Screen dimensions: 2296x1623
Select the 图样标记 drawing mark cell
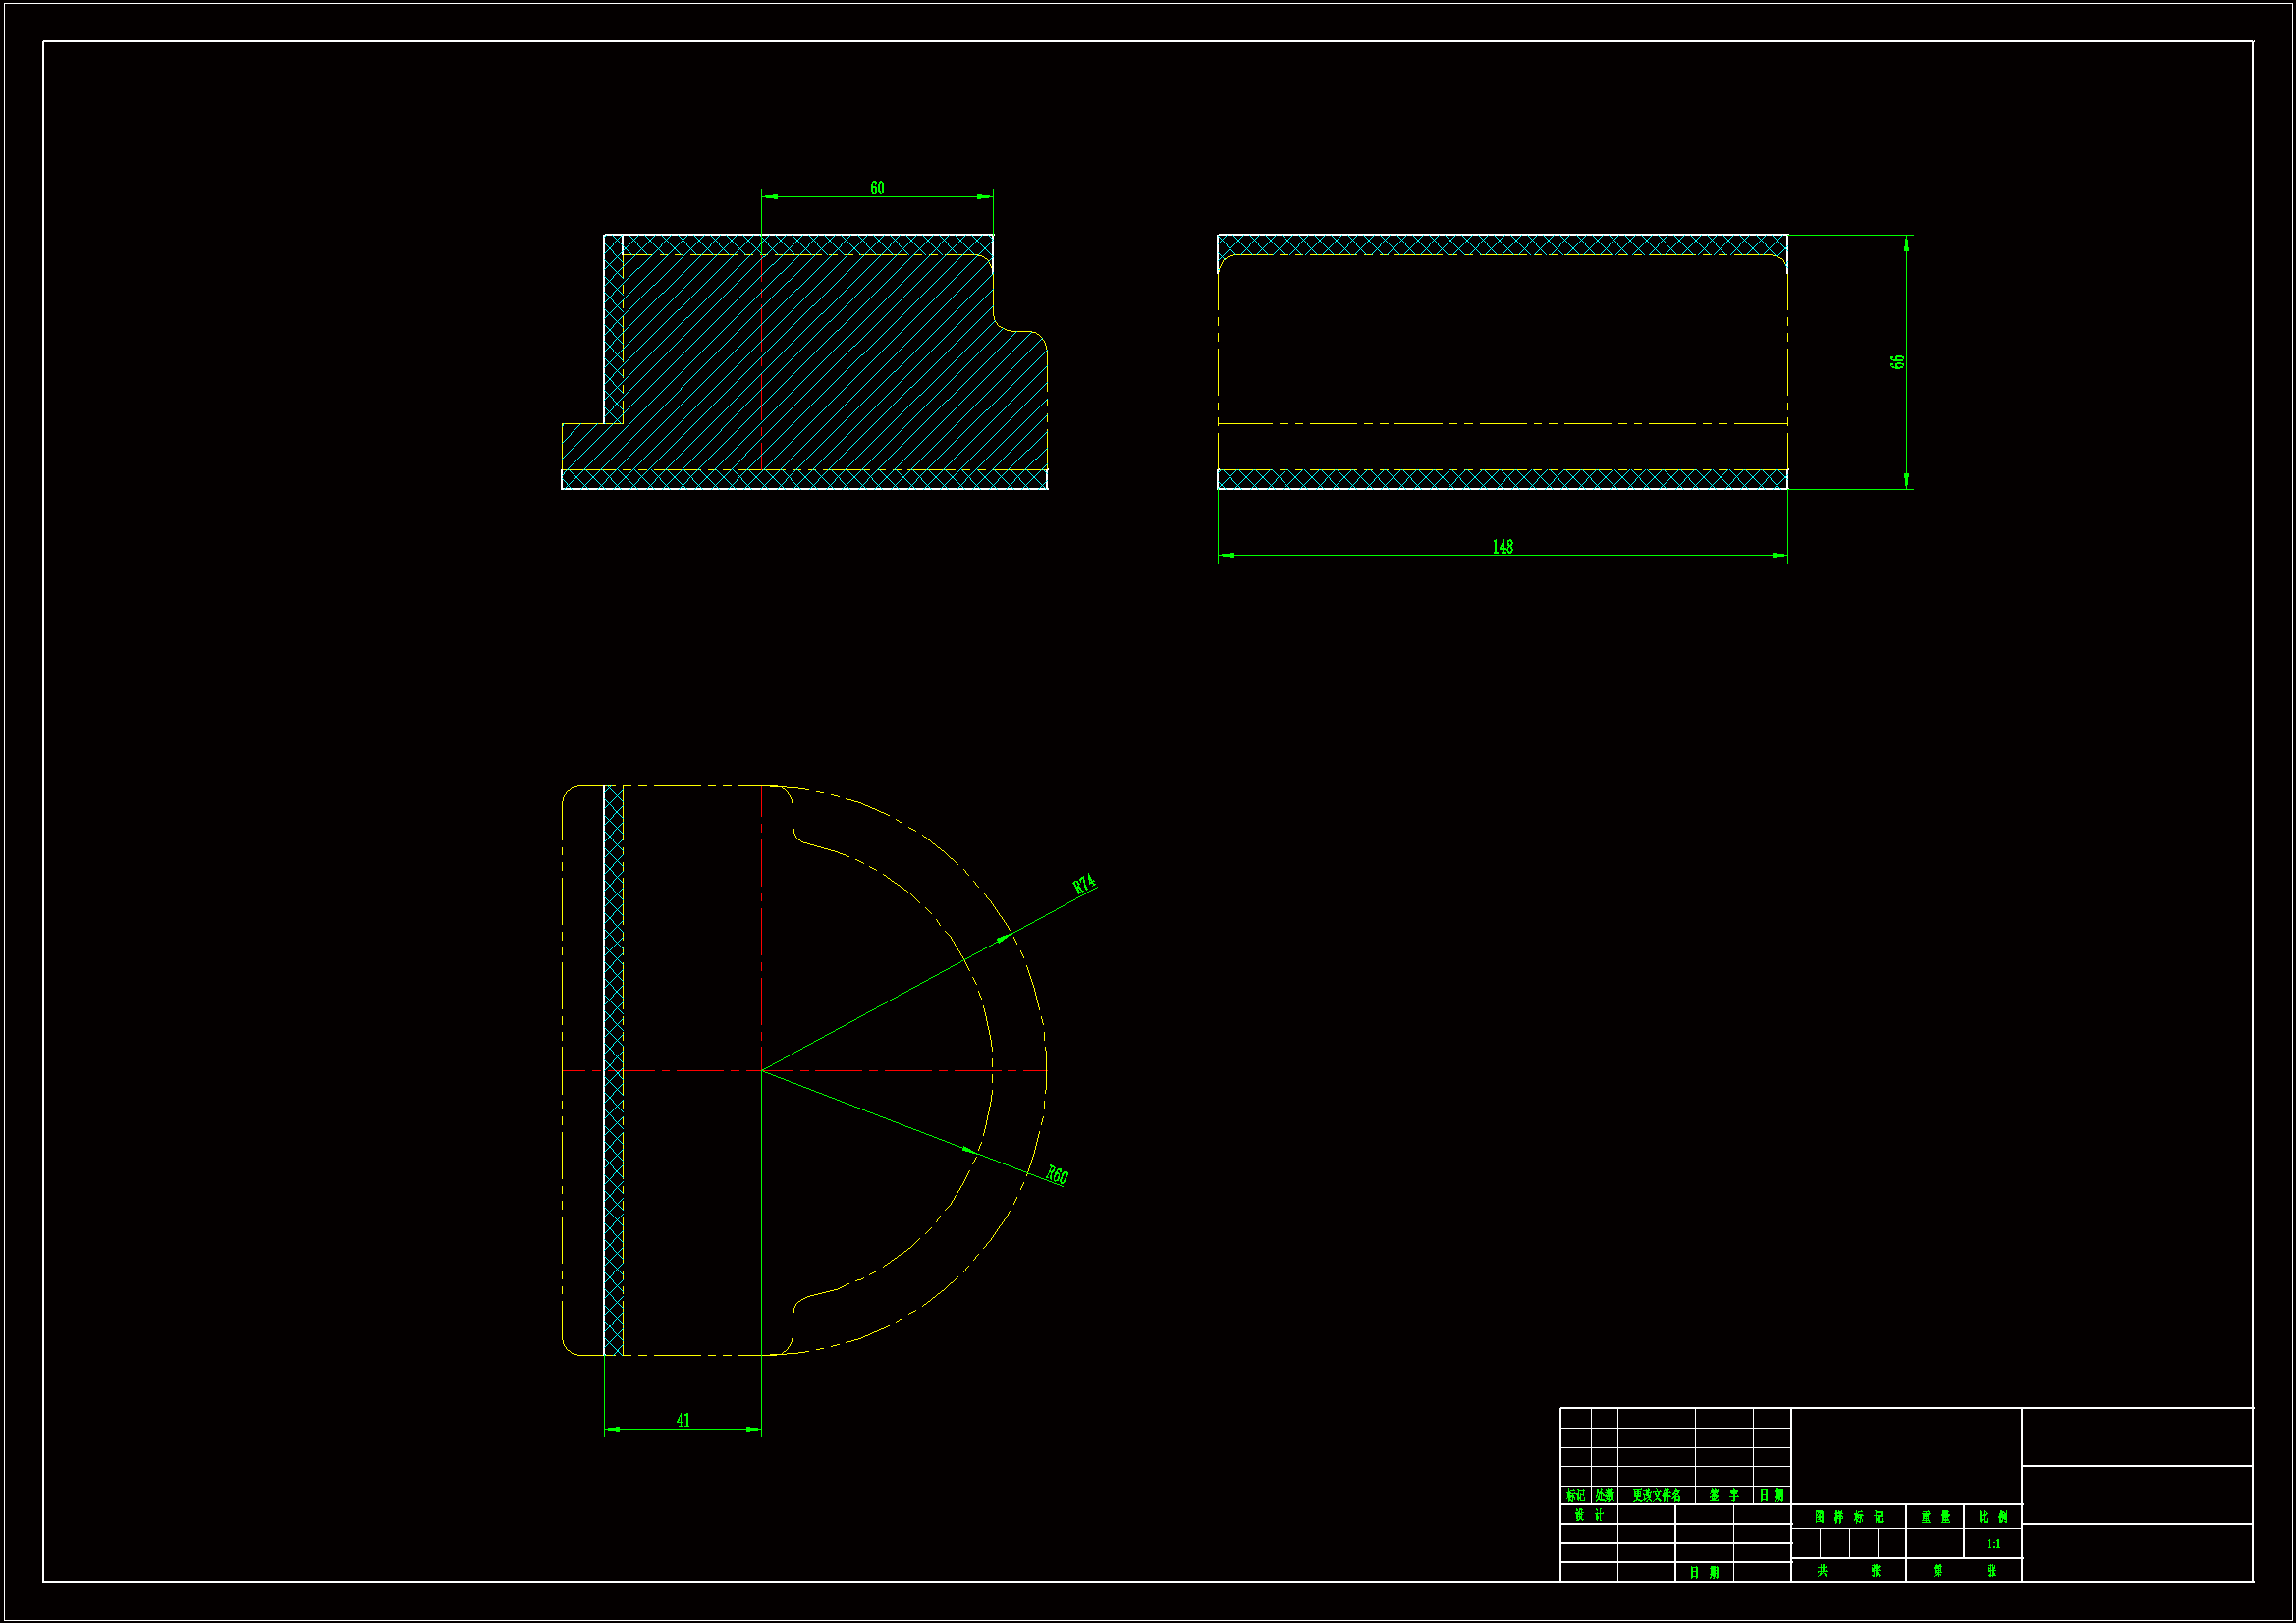(1848, 1517)
